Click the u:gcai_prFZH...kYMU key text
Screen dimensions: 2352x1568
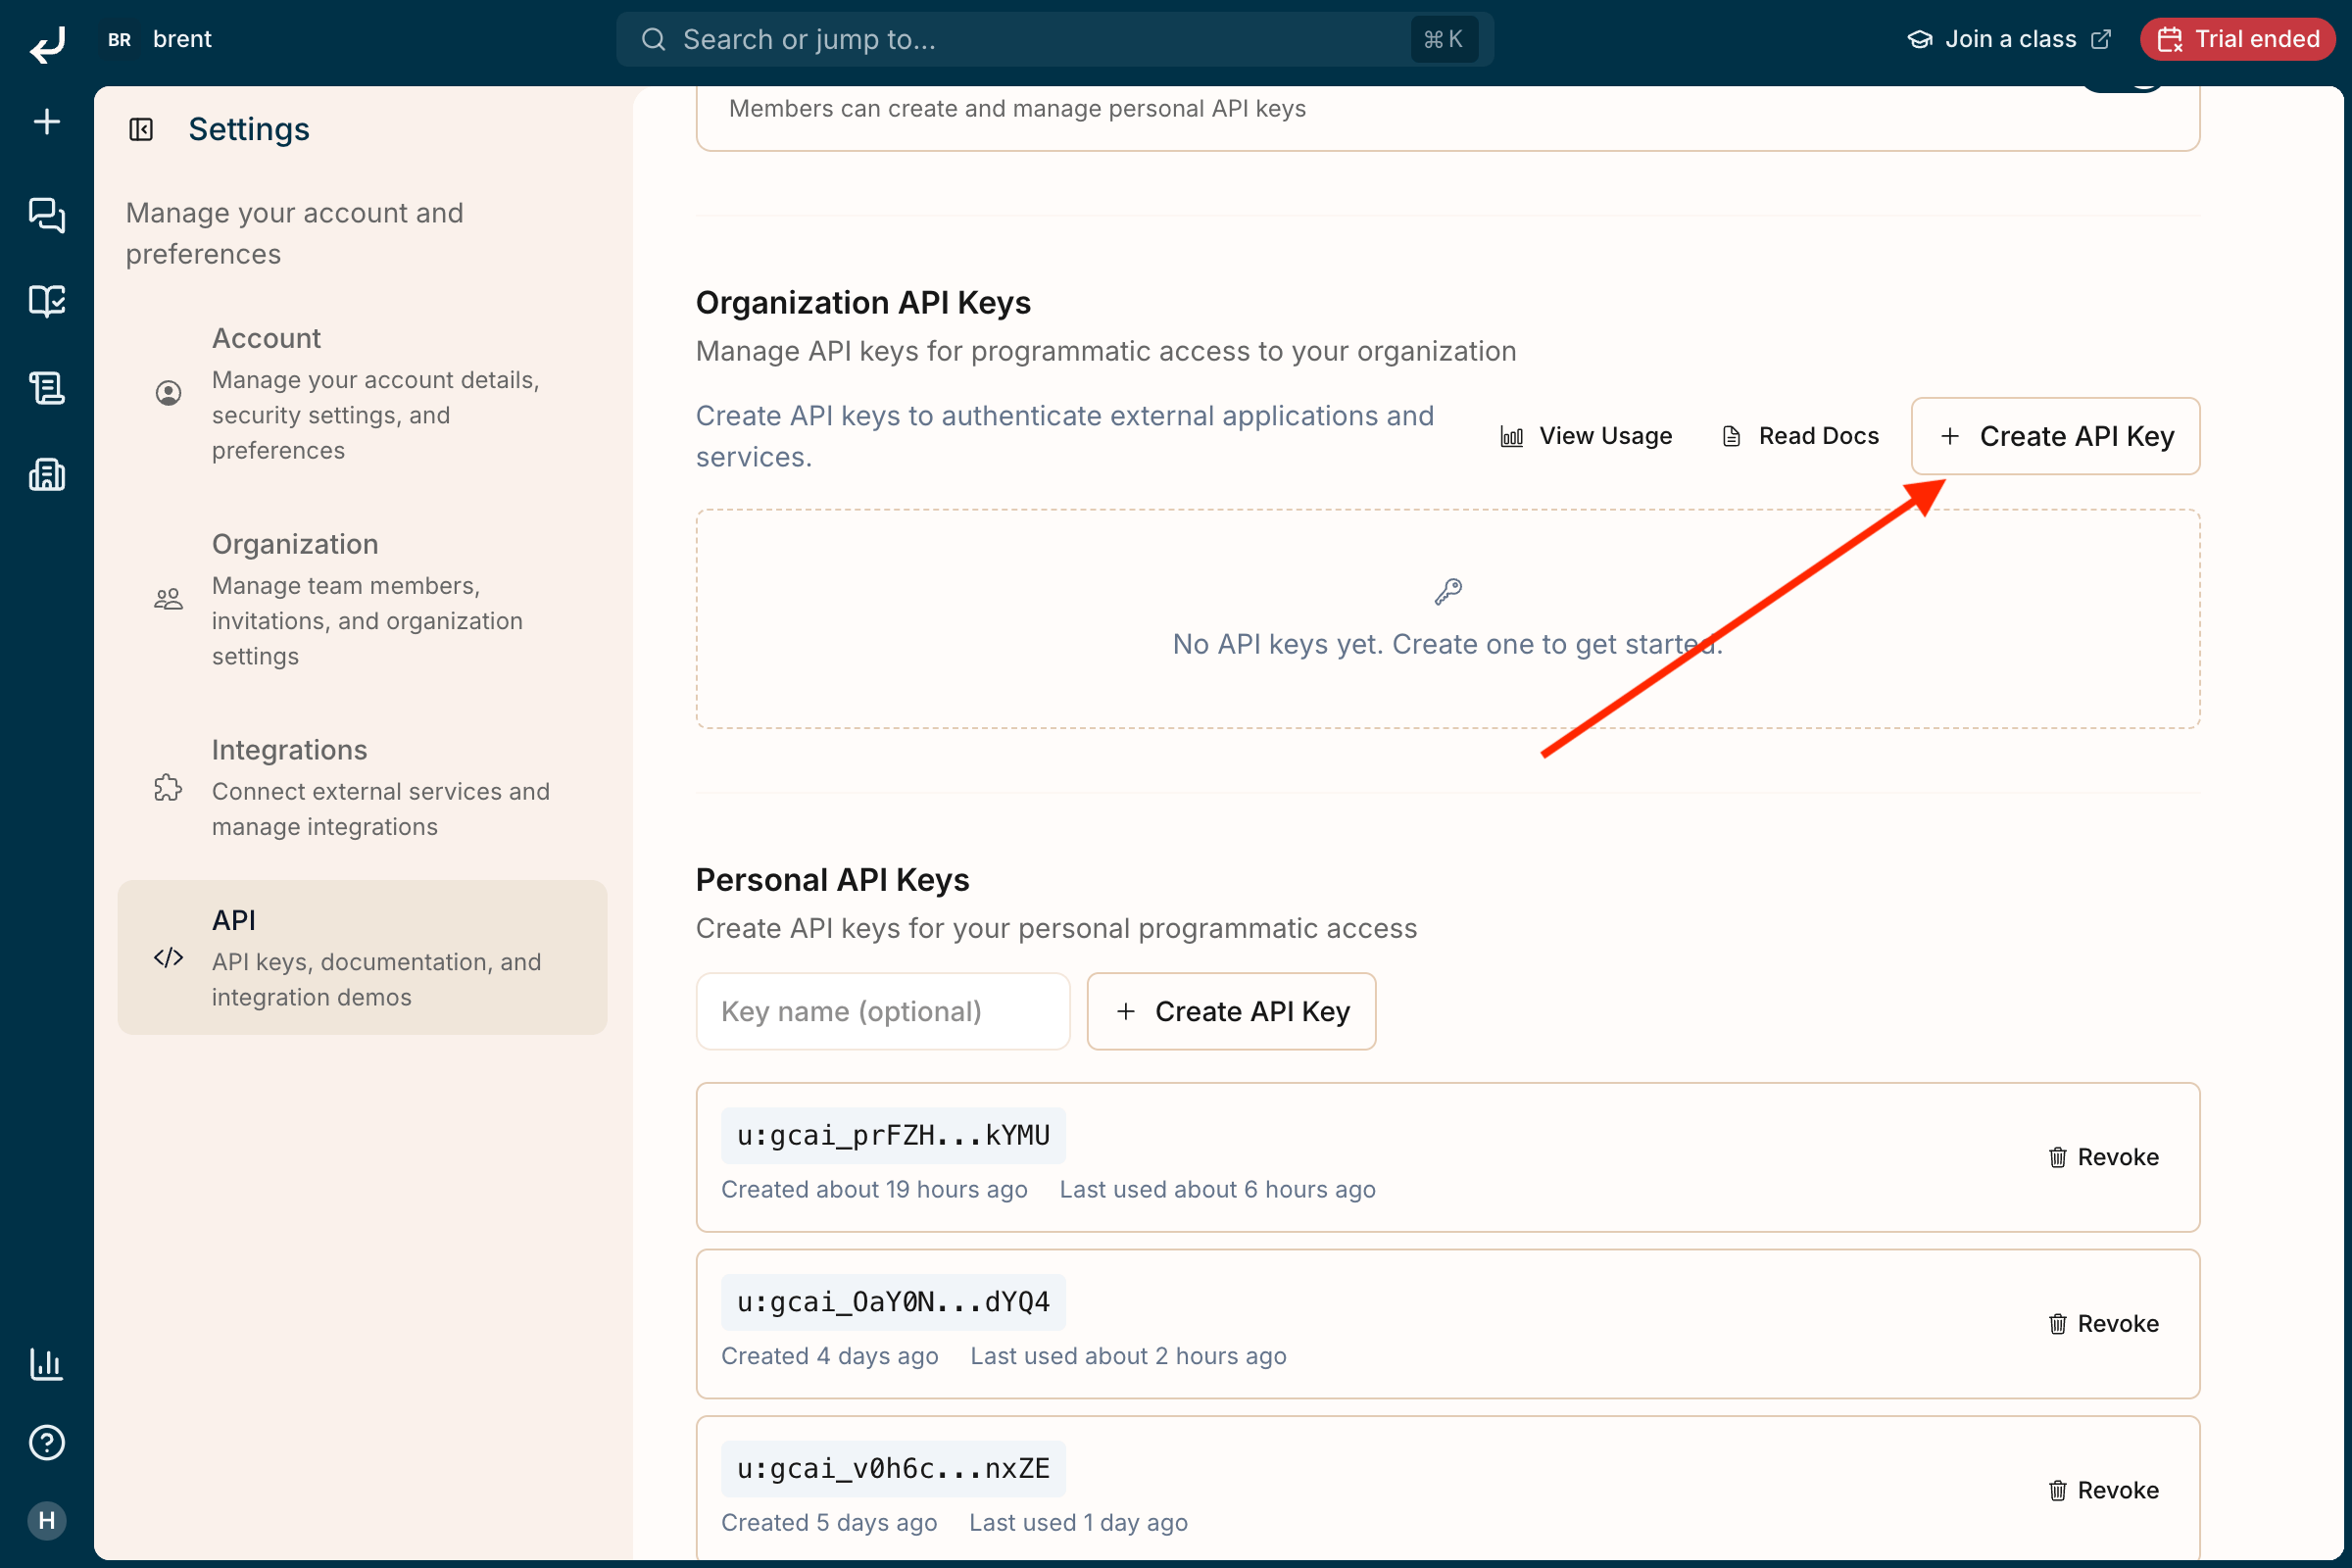click(893, 1136)
